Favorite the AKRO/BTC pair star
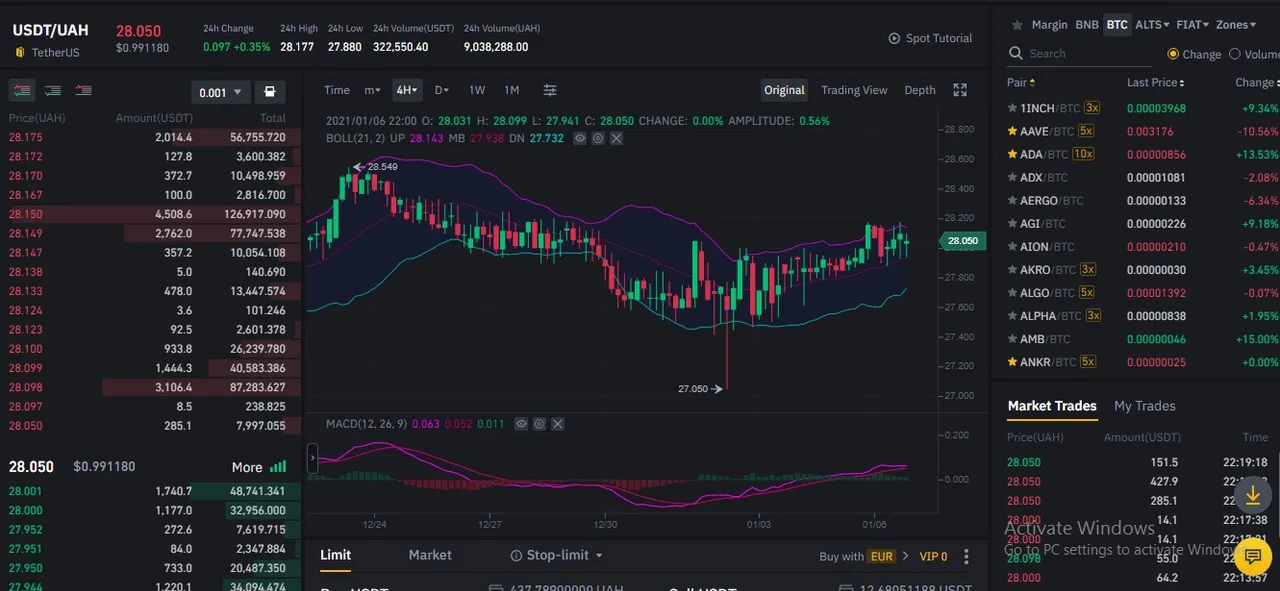Image resolution: width=1280 pixels, height=591 pixels. [1013, 269]
